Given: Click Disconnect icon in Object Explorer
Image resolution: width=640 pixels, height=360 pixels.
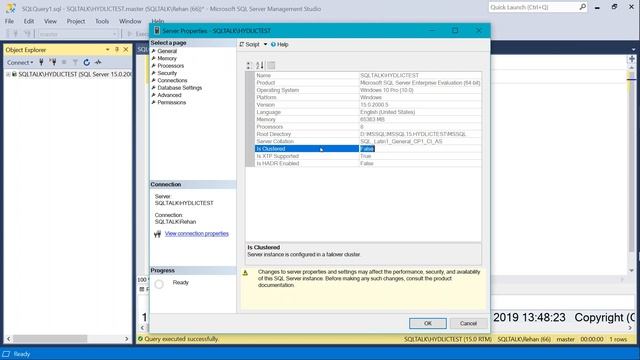Looking at the screenshot, I should (x=53, y=62).
